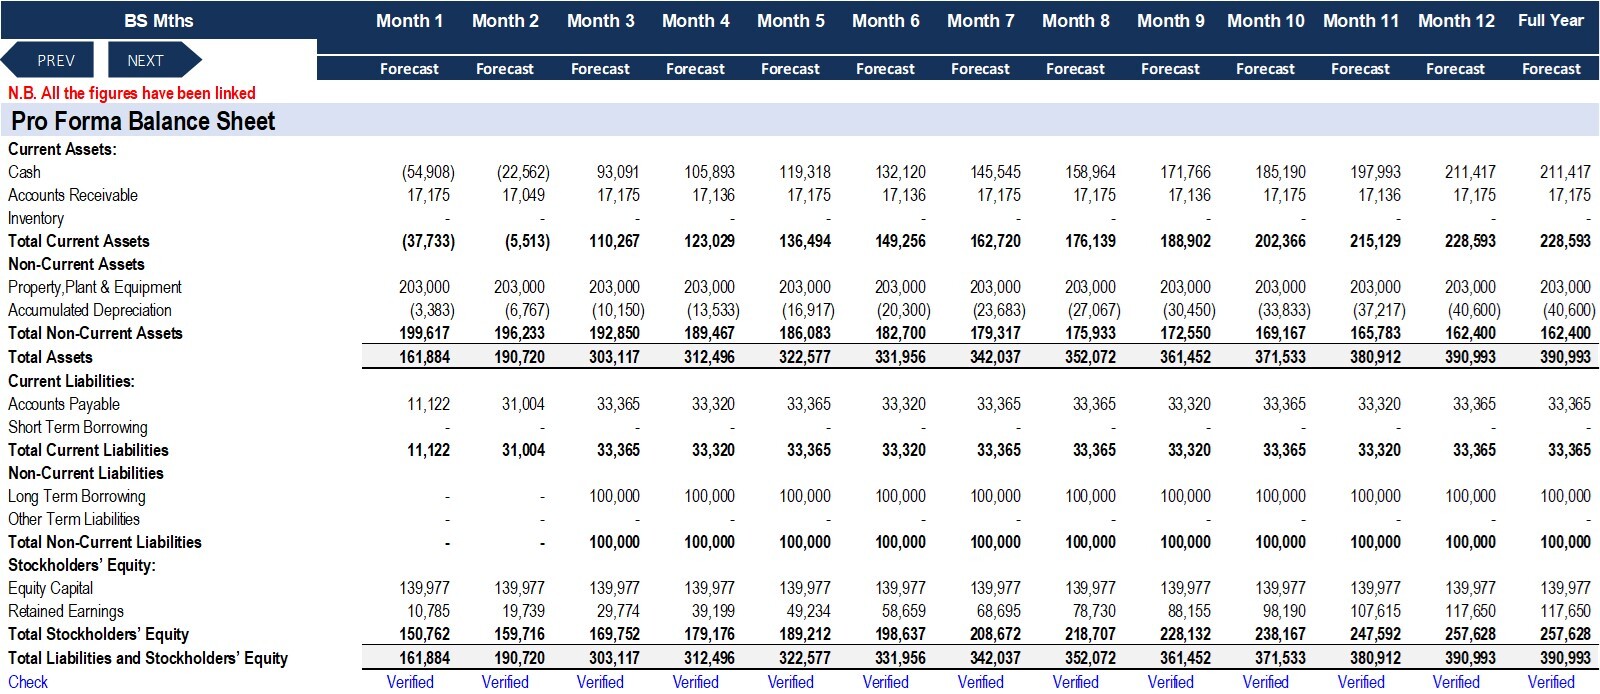Select Month 4 Total Current Assets 123,029
Viewport: 1600px width, 694px height.
coord(709,241)
